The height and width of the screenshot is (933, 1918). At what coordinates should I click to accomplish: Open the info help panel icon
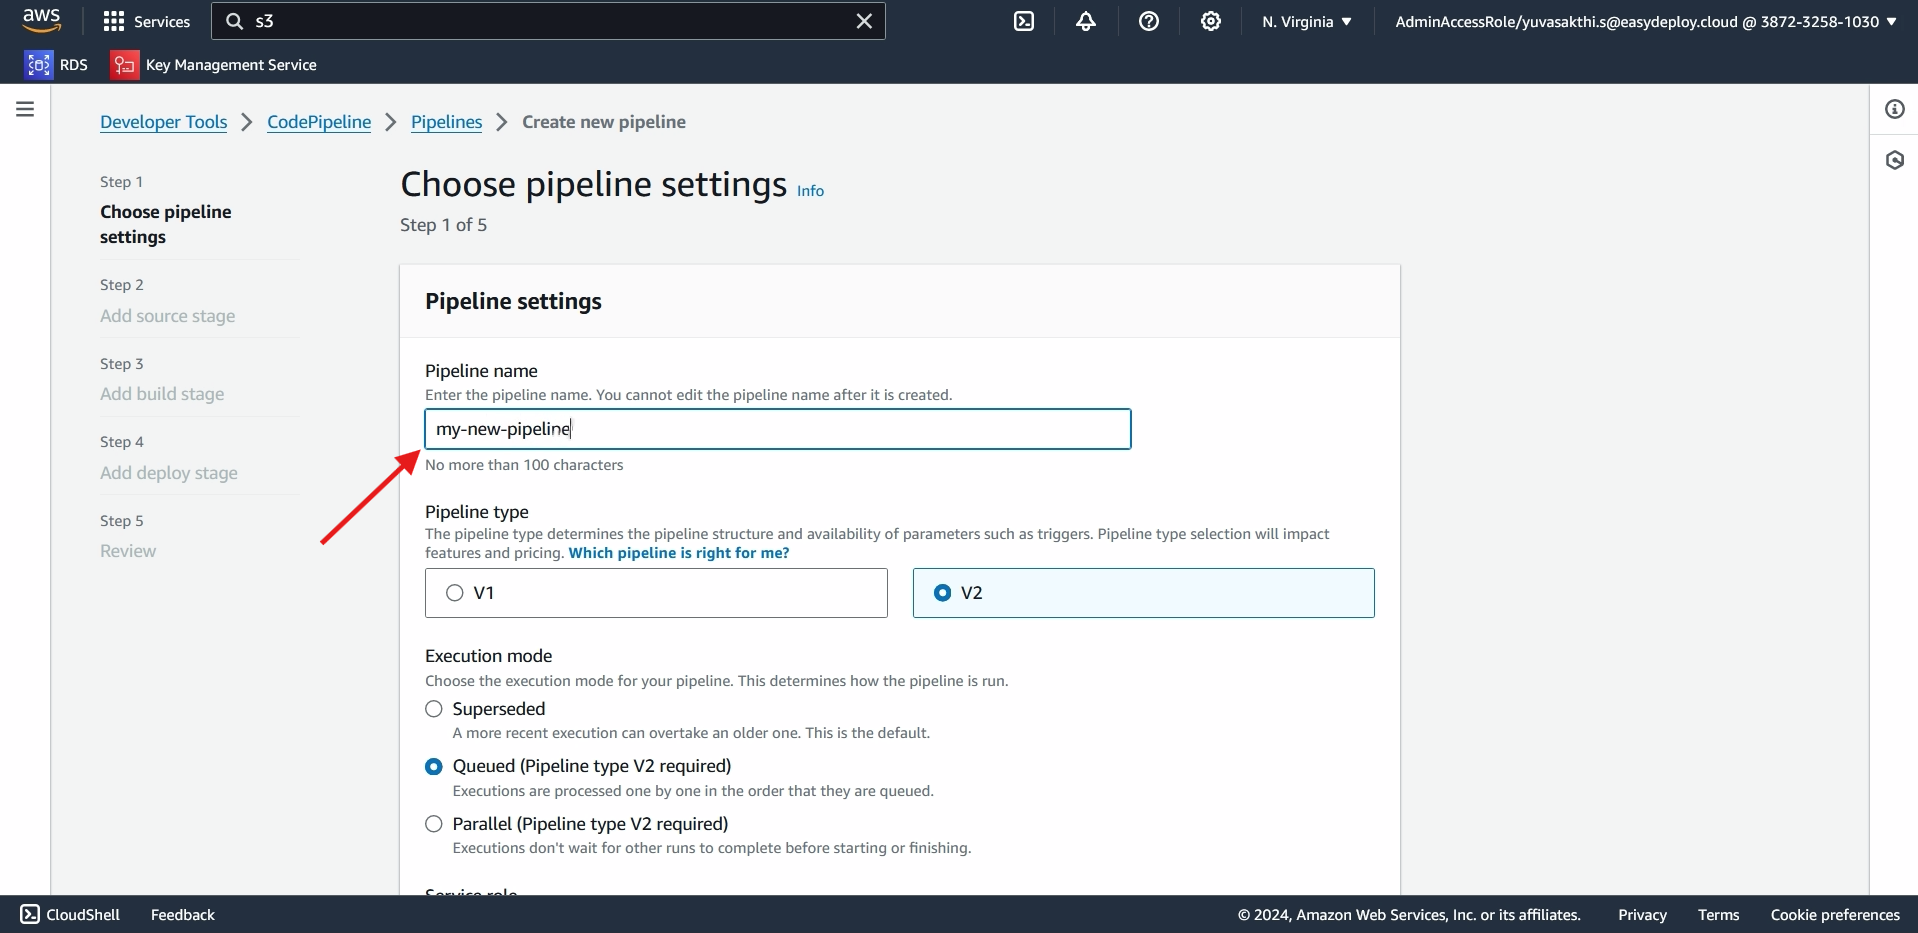coord(1895,109)
